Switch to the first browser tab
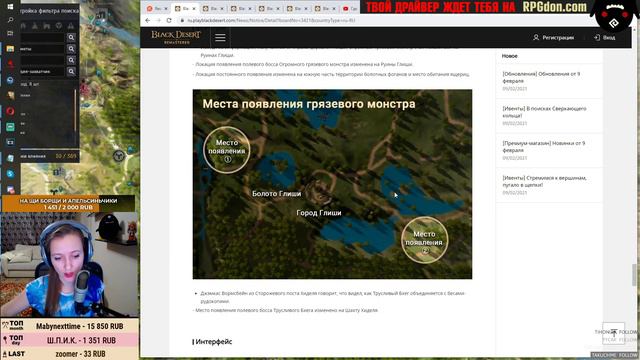Screen dimensions: 640x360 157,8
